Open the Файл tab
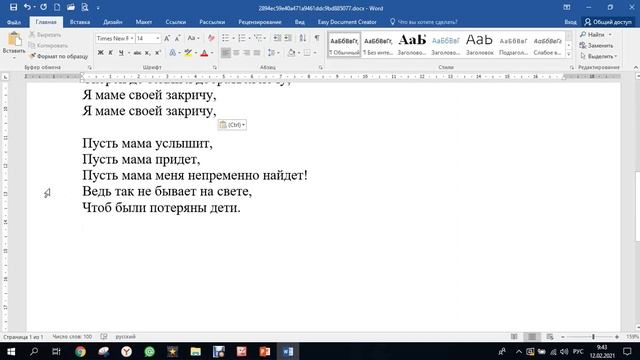 [14, 22]
